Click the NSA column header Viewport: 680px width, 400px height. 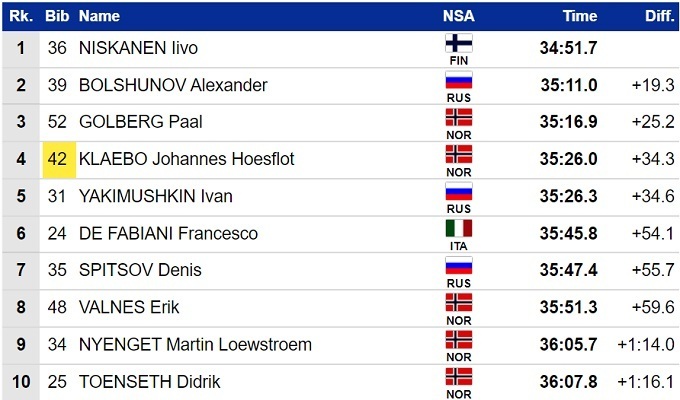(x=458, y=16)
